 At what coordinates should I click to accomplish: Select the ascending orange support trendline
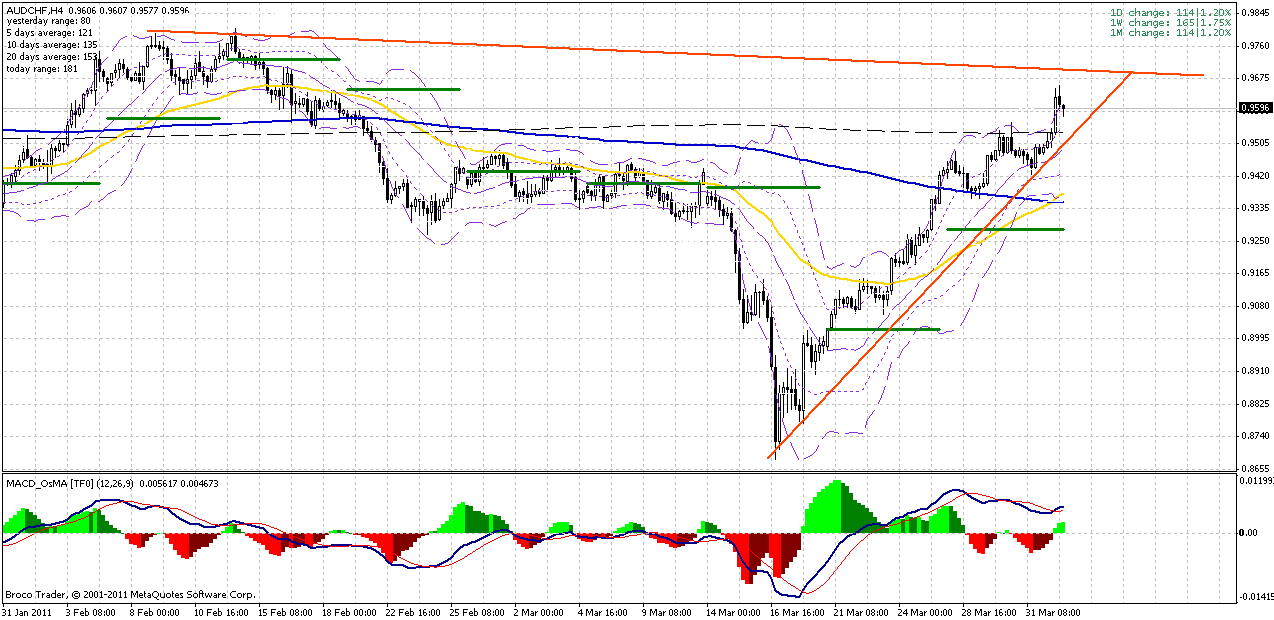950,265
